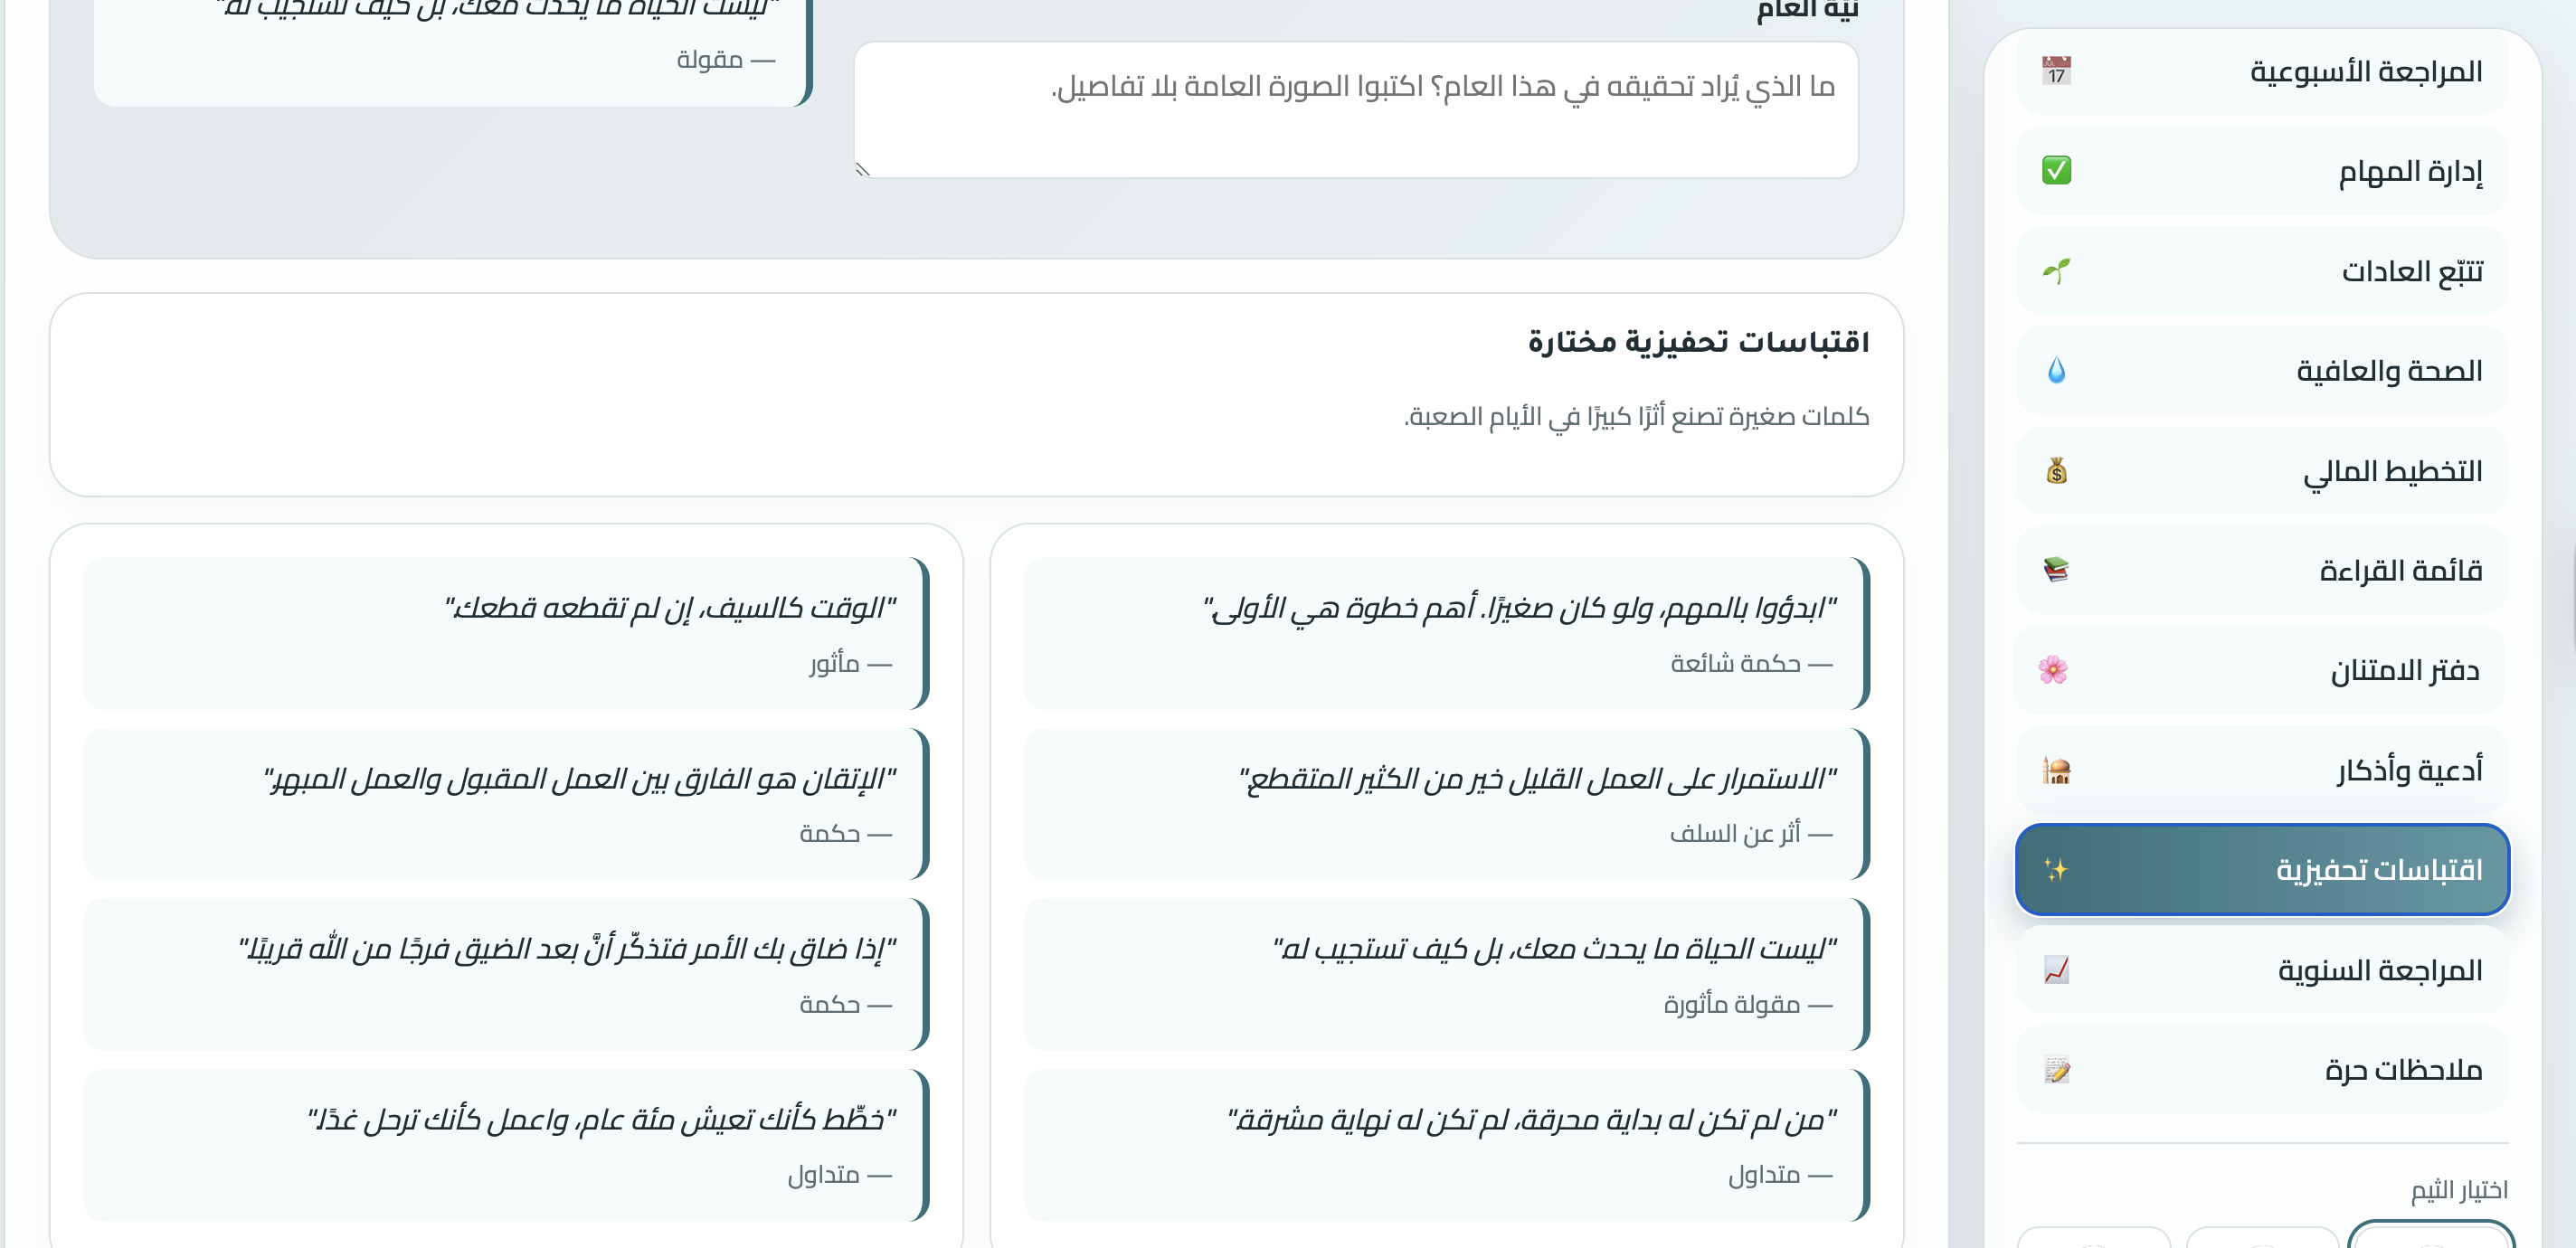Click the calendar icon beside المراجعة الأسبوعية
The height and width of the screenshot is (1248, 2576).
[2056, 71]
